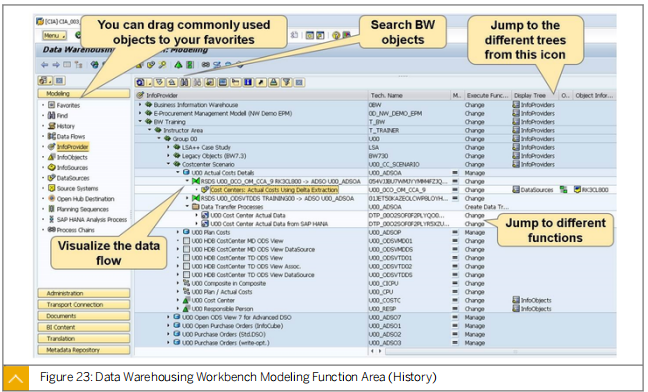Open the Menu button in the top bar
Screen dimensions: 648x392
pyautogui.click(x=55, y=36)
